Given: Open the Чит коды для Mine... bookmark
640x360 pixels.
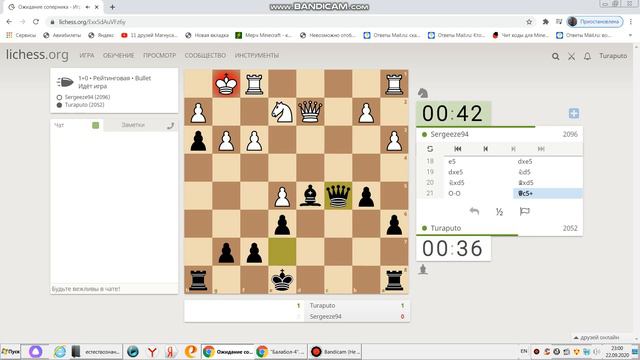Looking at the screenshot, I should (x=520, y=36).
